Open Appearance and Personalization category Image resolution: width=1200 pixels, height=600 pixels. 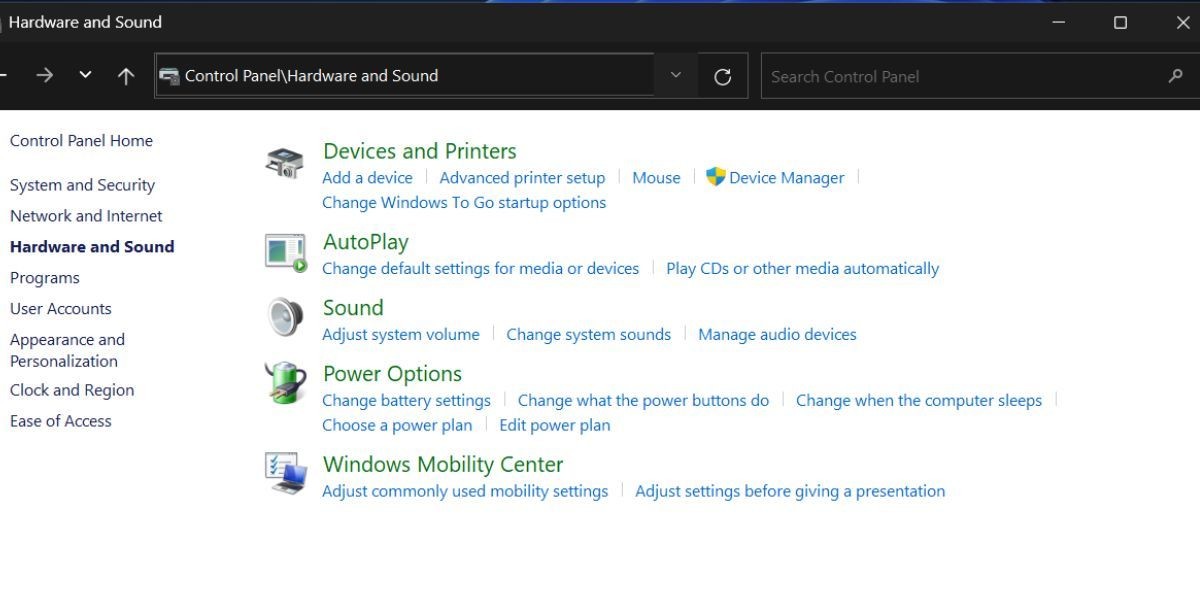[x=67, y=350]
